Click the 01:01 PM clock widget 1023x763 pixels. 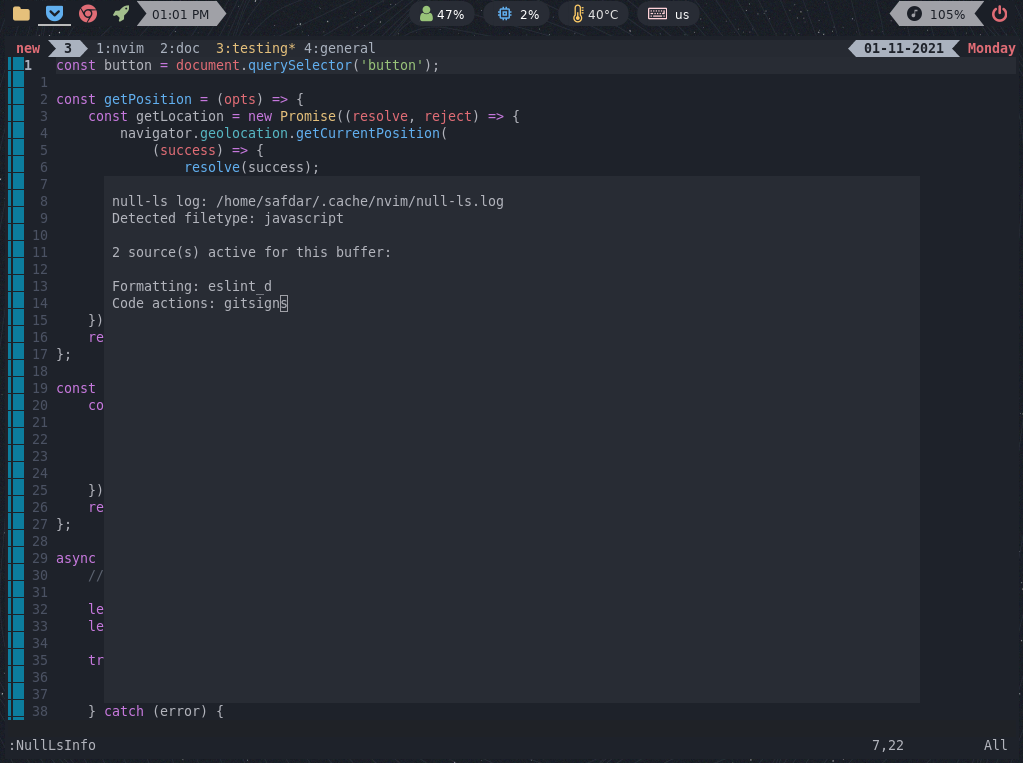[181, 14]
